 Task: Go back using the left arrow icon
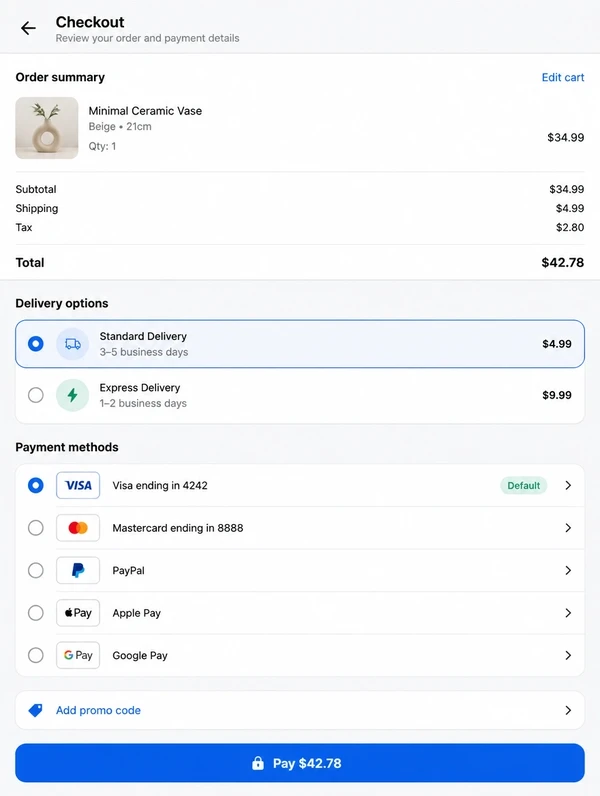click(28, 28)
